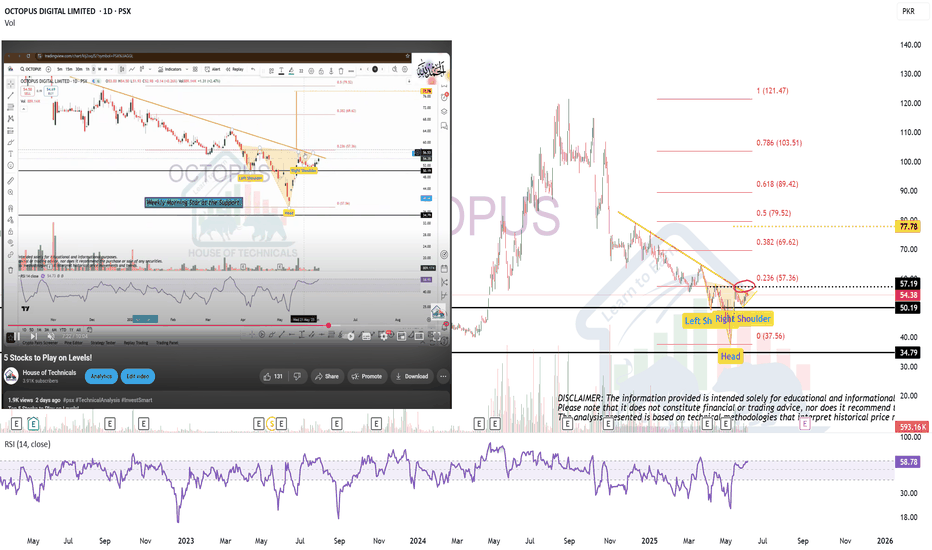
Task: Select the ruler measure tool
Action: (11, 180)
